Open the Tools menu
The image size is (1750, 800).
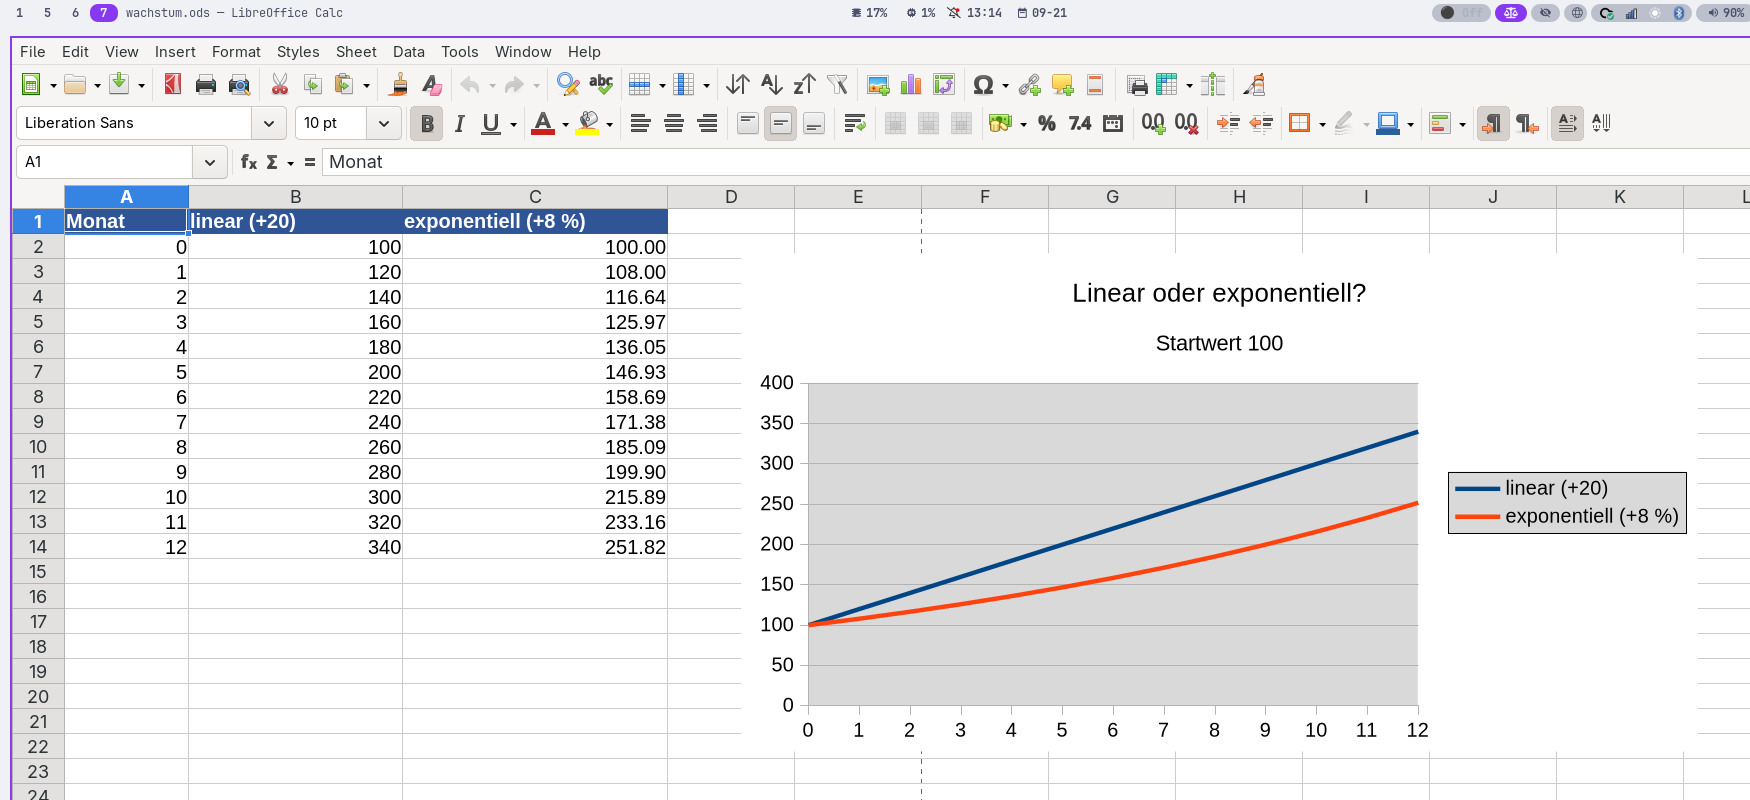(x=460, y=52)
